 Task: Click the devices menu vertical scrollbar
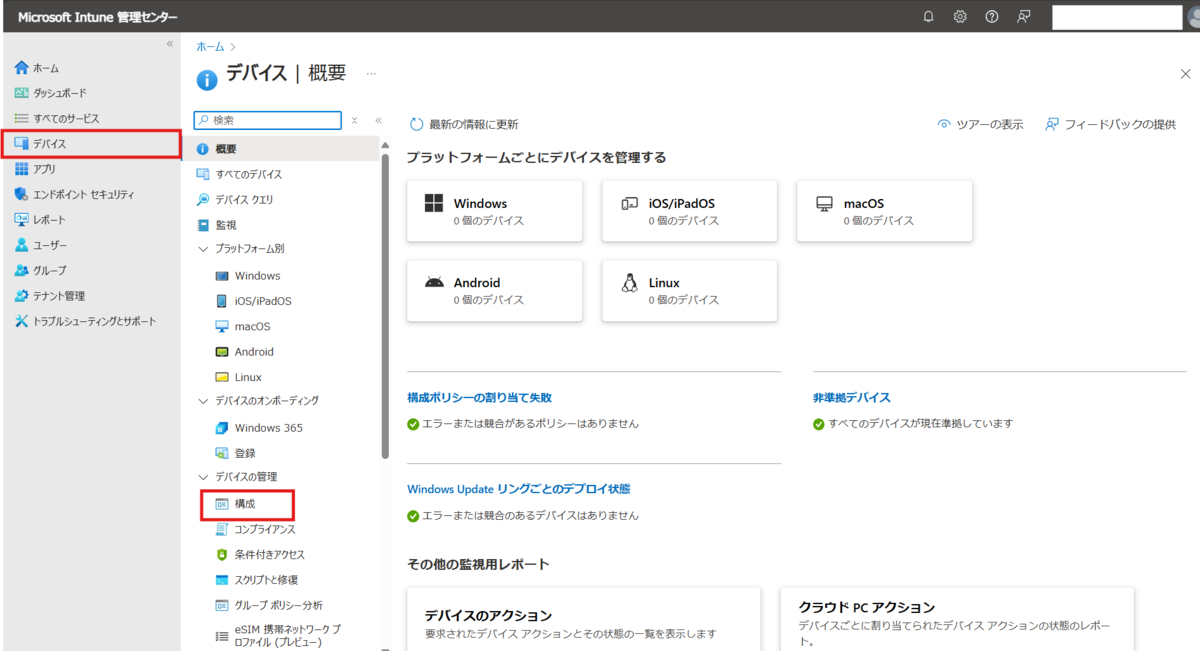click(x=385, y=305)
